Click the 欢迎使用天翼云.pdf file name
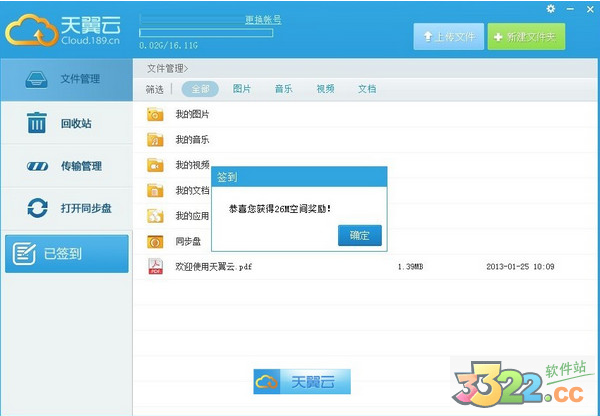This screenshot has width=600, height=416. tap(214, 266)
